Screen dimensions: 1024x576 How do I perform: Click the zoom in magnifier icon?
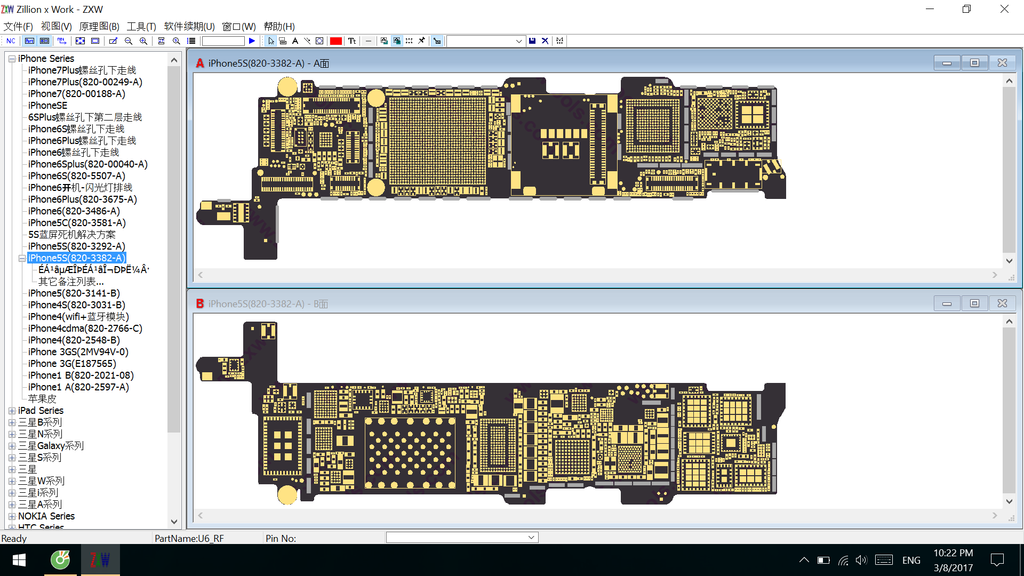tap(143, 40)
